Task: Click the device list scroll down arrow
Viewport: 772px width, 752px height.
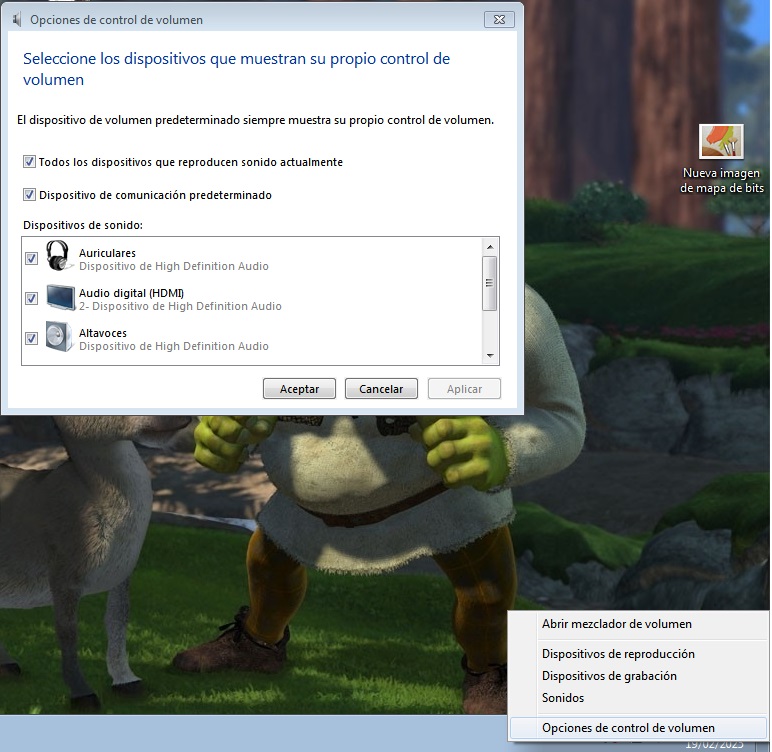Action: pos(489,356)
